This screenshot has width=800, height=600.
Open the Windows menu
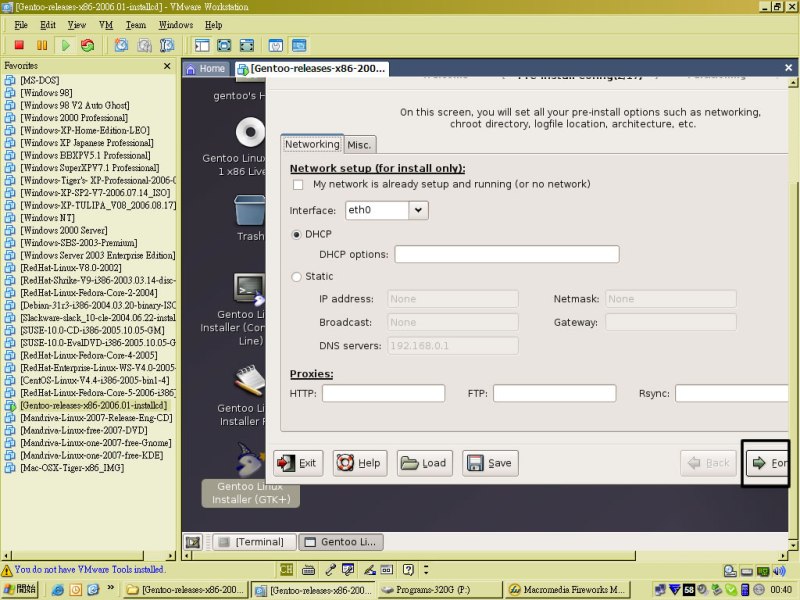[x=176, y=24]
